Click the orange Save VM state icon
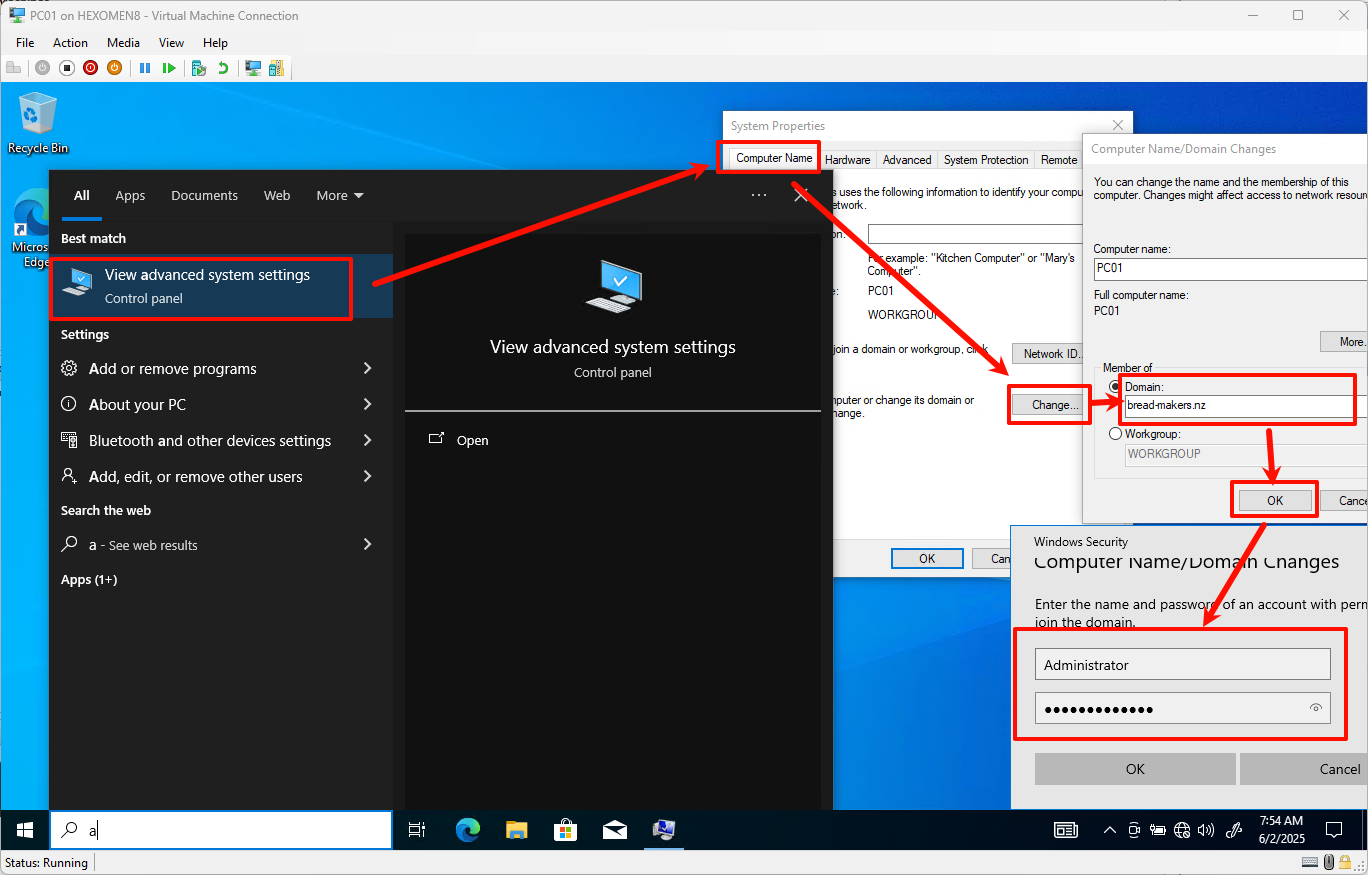 pyautogui.click(x=114, y=68)
